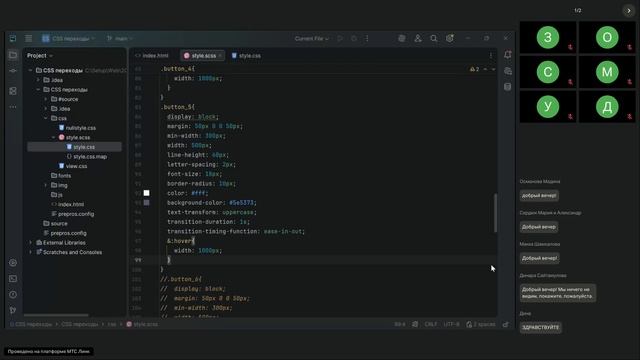640x360 pixels.
Task: Open the Terminal tool window
Action: click(13, 279)
